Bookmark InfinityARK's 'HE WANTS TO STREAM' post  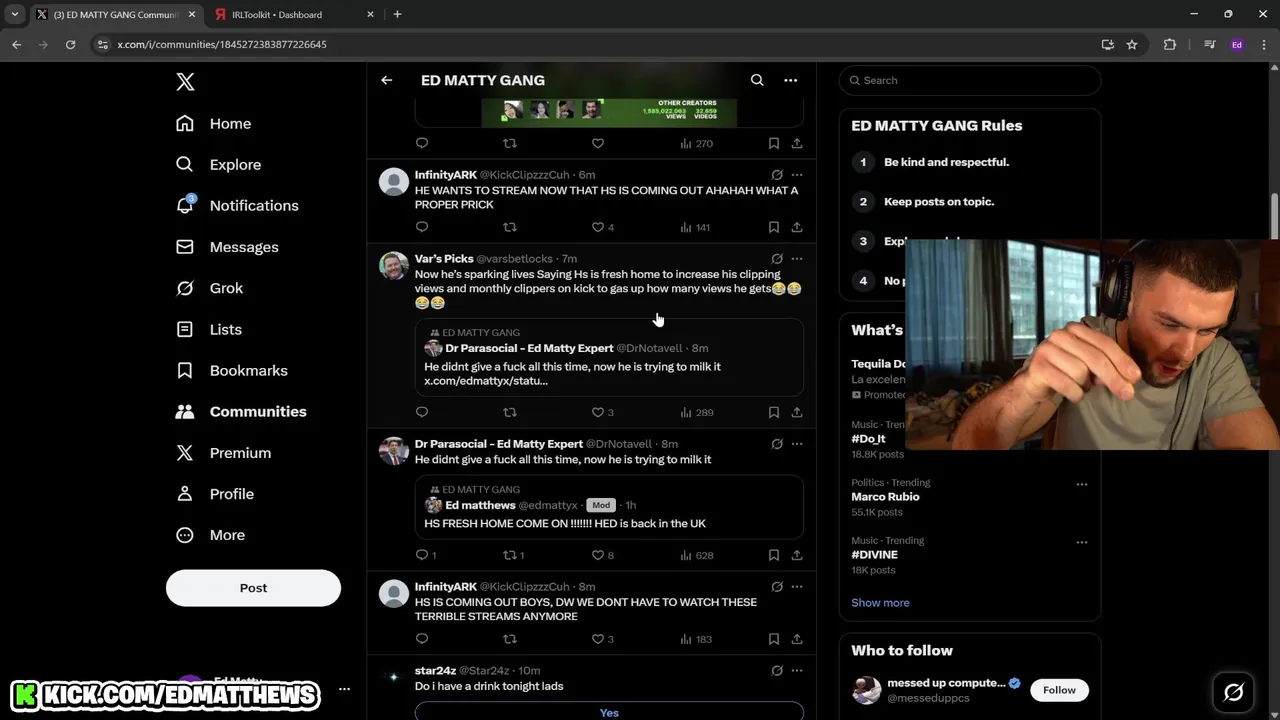(774, 227)
